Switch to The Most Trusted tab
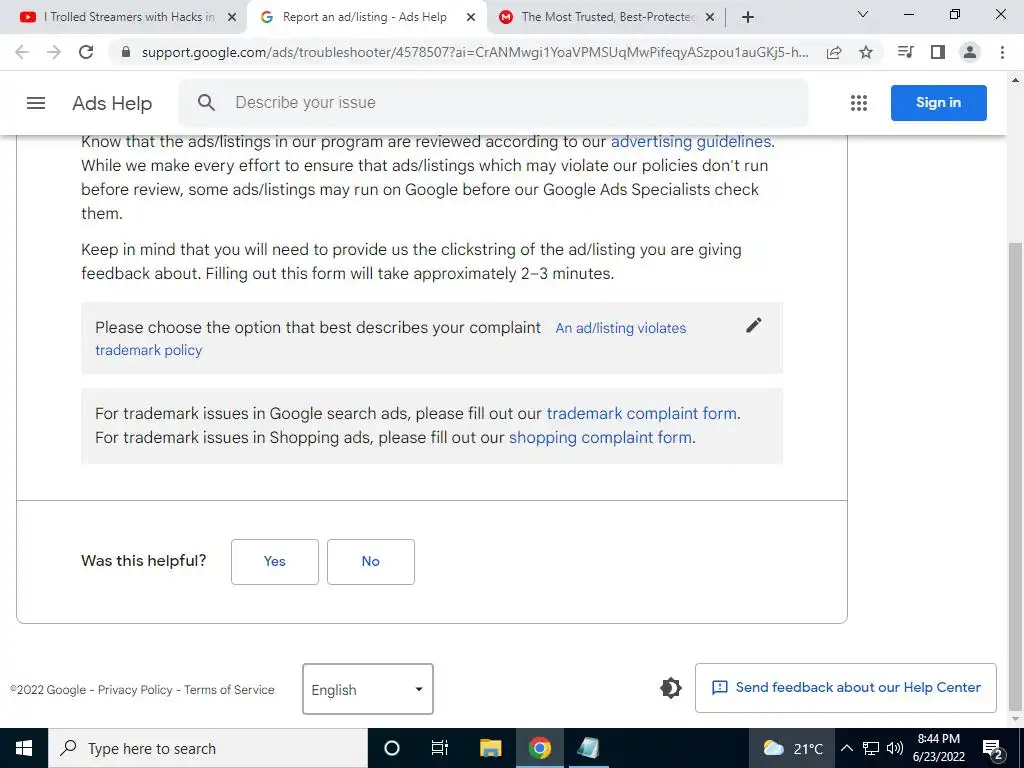 [x=605, y=18]
